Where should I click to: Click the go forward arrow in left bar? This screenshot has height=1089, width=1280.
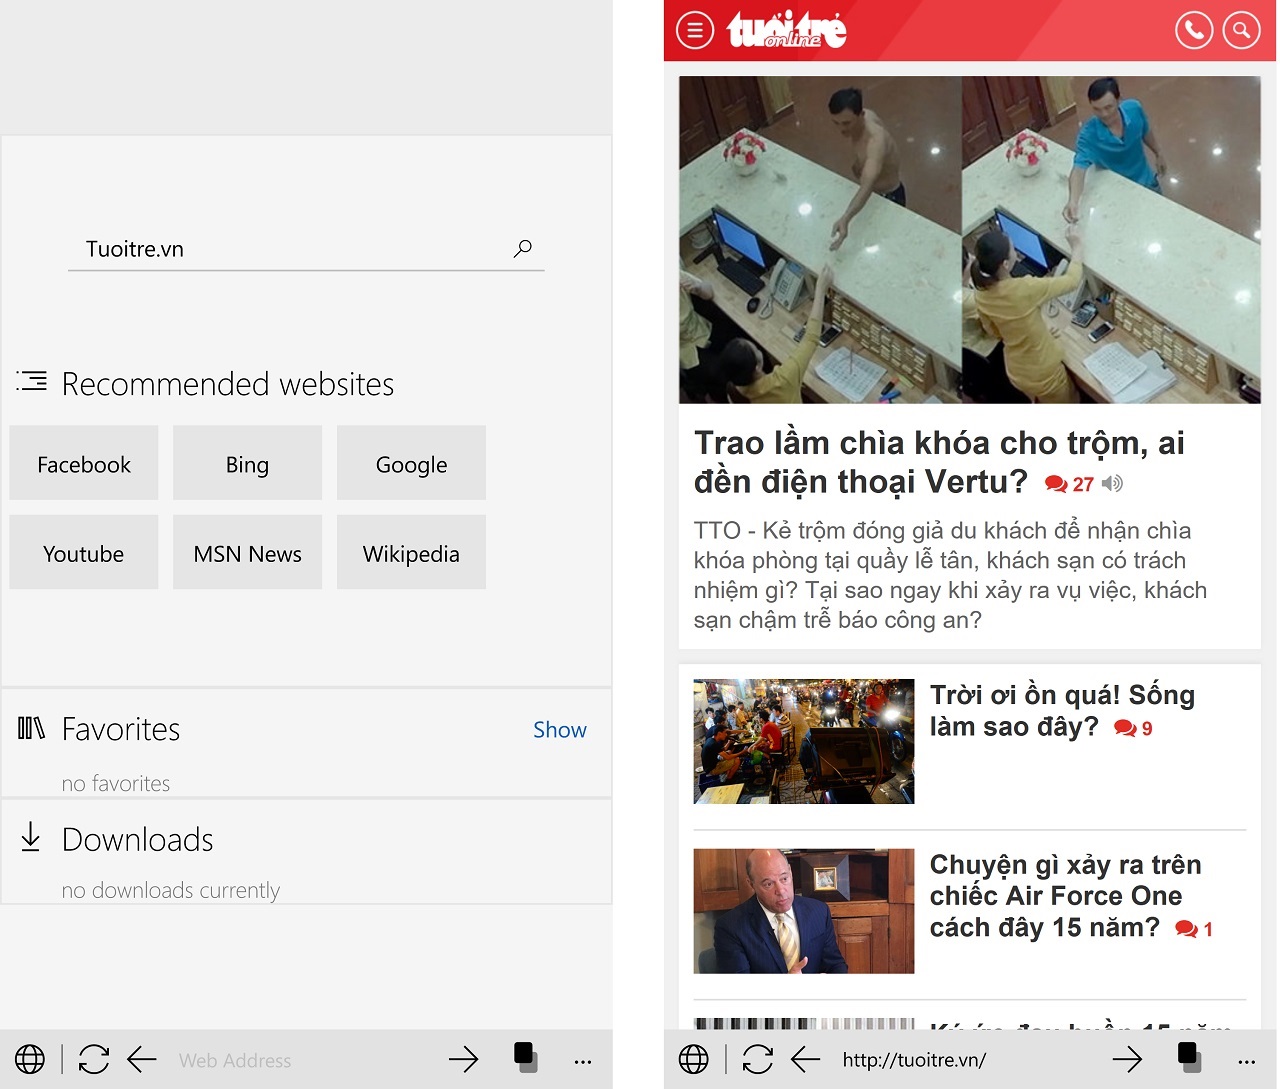click(x=463, y=1059)
